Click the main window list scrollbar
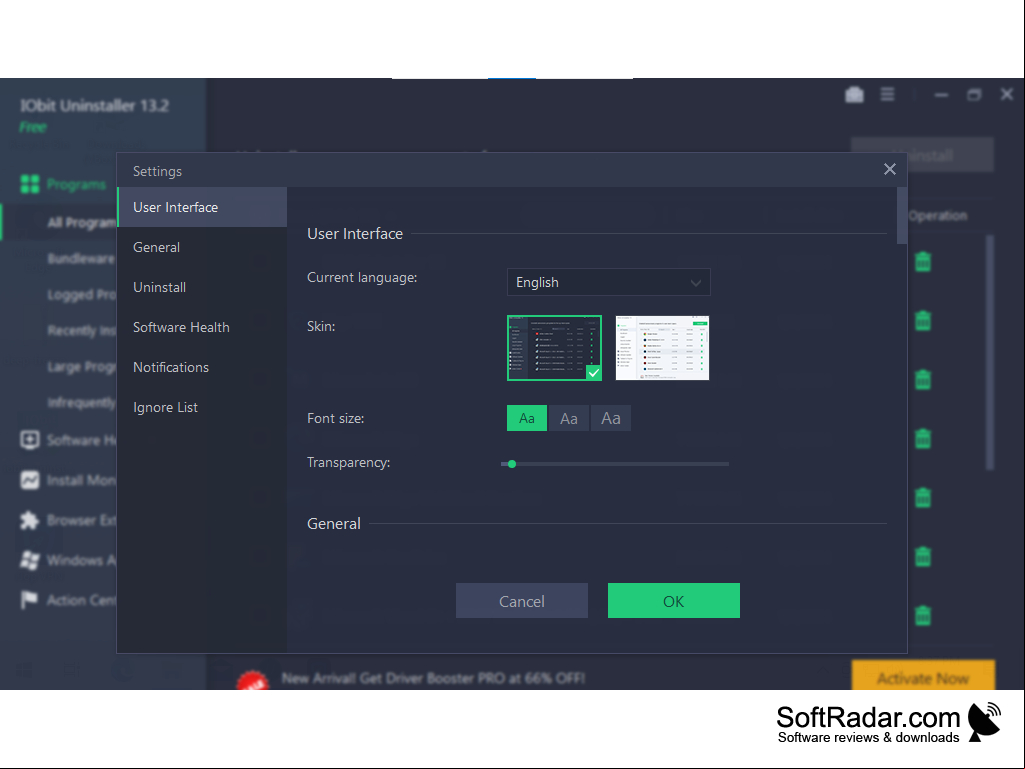This screenshot has width=1025, height=769. click(x=990, y=352)
